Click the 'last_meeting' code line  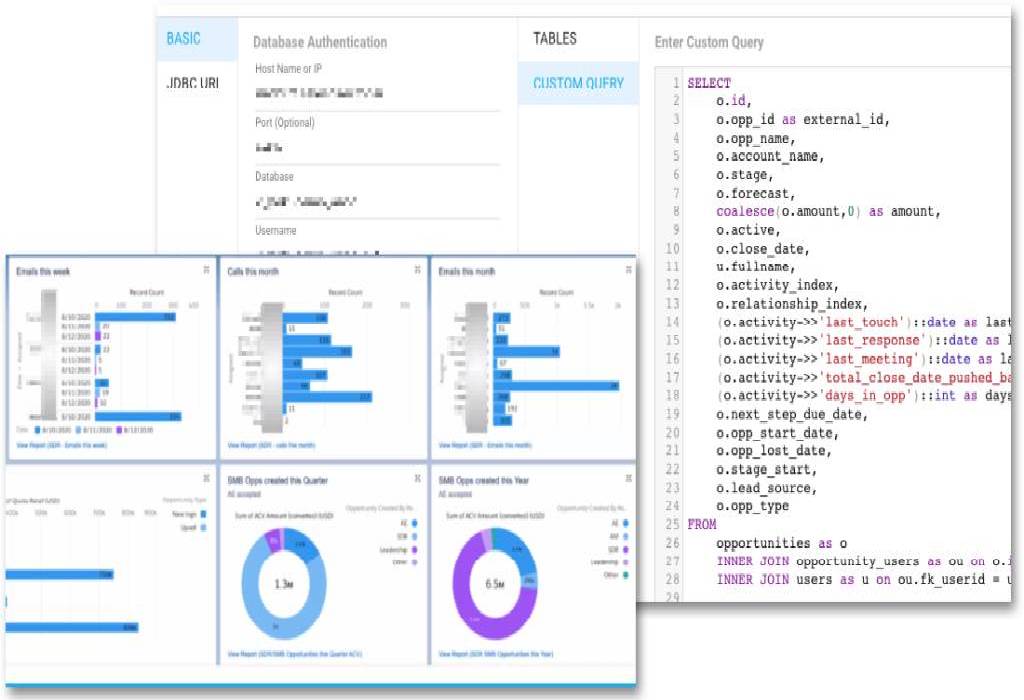863,358
